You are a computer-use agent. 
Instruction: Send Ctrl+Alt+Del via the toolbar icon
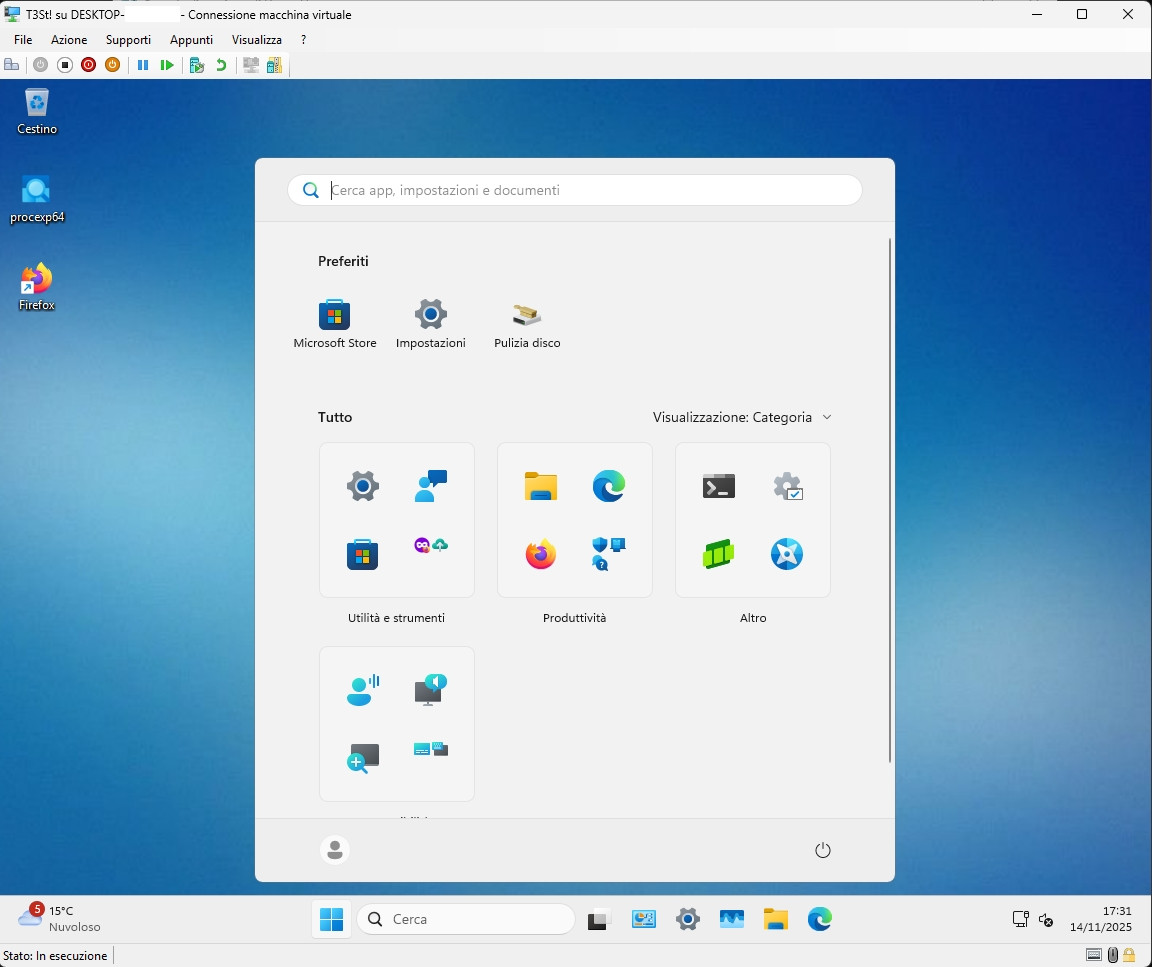(12, 65)
